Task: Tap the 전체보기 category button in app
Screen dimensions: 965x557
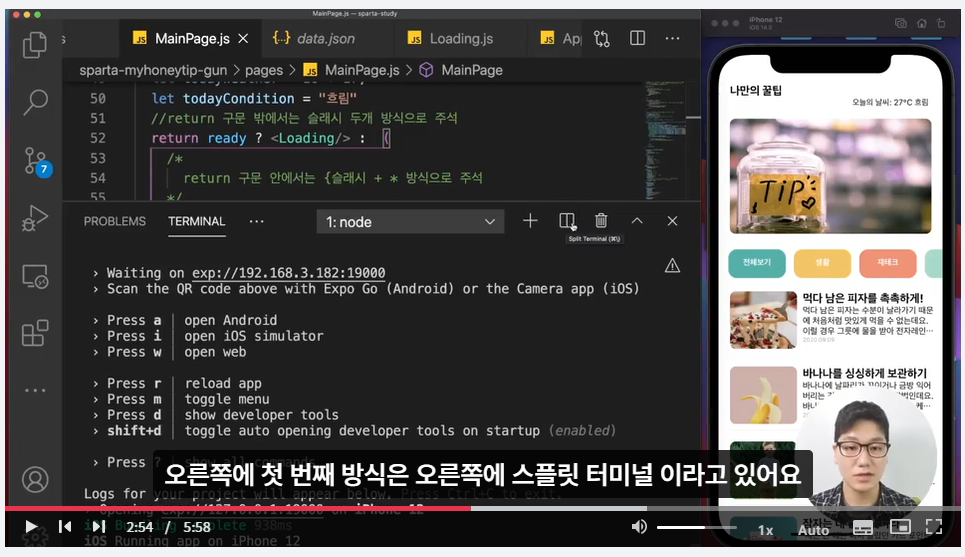Action: 756,263
